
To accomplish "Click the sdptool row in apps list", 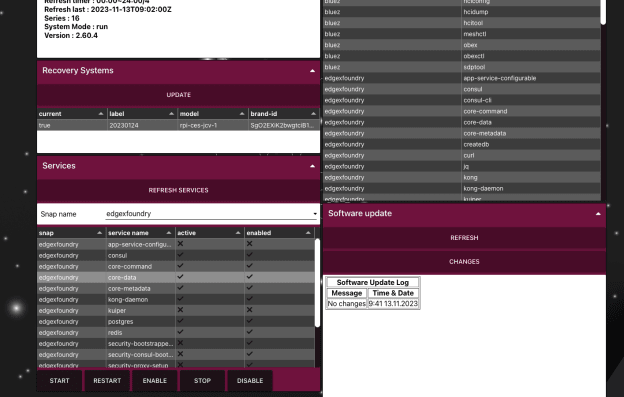I will [x=462, y=67].
